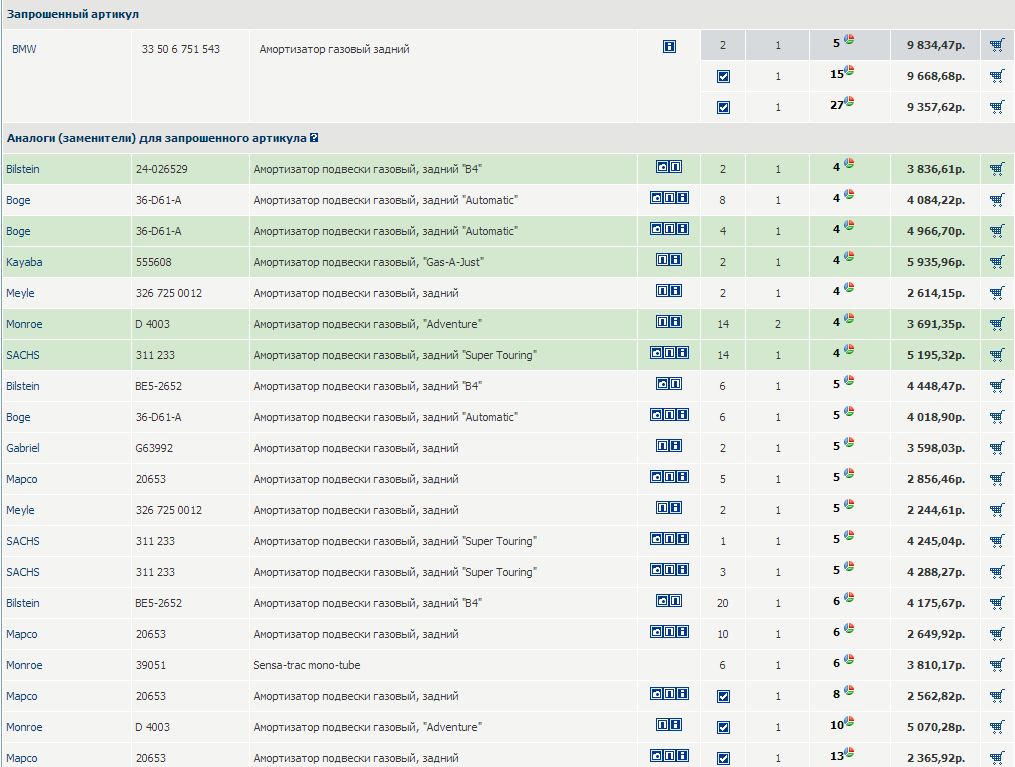Add Monroe D 4003 at 5 070,28р. to cart
This screenshot has height=767, width=1015.
pos(997,727)
